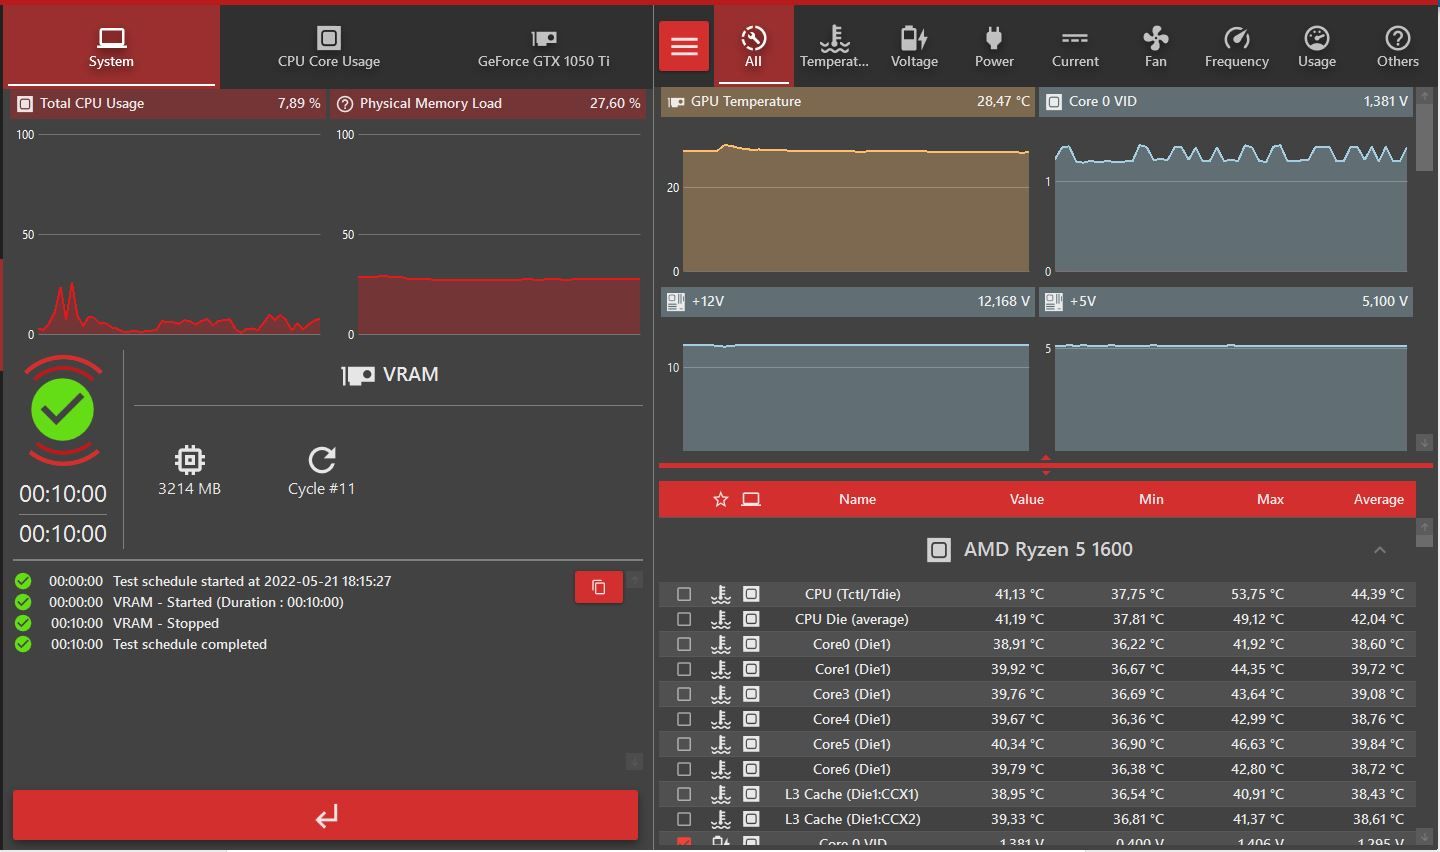This screenshot has height=852, width=1440.
Task: Collapse the AMD Ryzen 5 1600 section
Action: pos(1380,550)
